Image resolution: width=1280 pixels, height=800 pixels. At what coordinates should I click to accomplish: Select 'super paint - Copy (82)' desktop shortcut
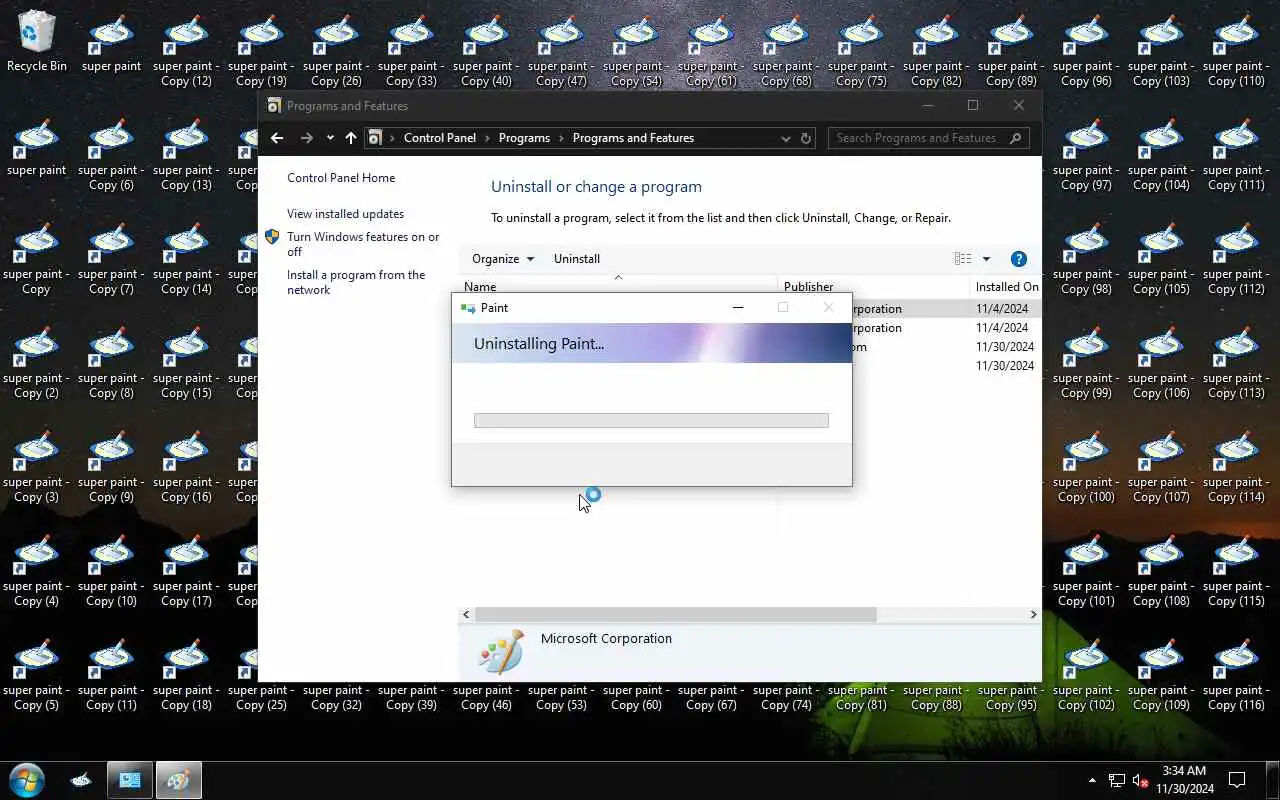coord(936,50)
